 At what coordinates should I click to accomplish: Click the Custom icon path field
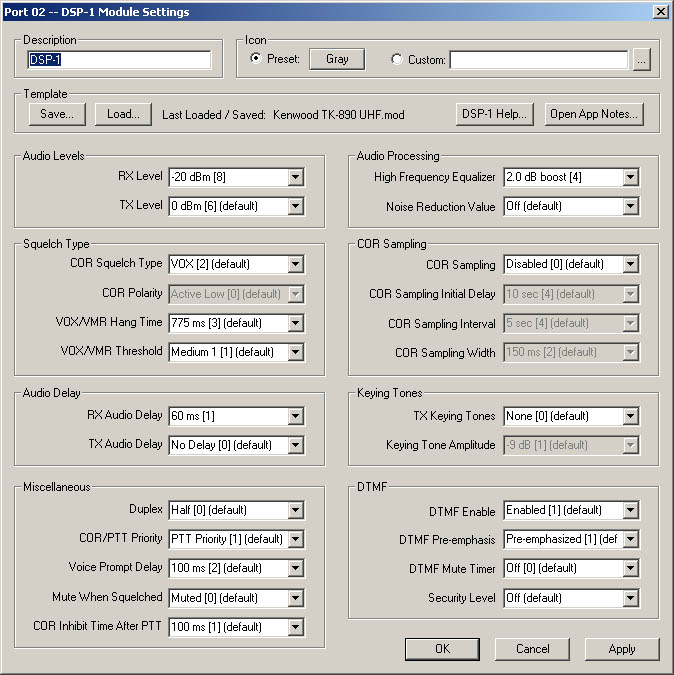pyautogui.click(x=538, y=60)
